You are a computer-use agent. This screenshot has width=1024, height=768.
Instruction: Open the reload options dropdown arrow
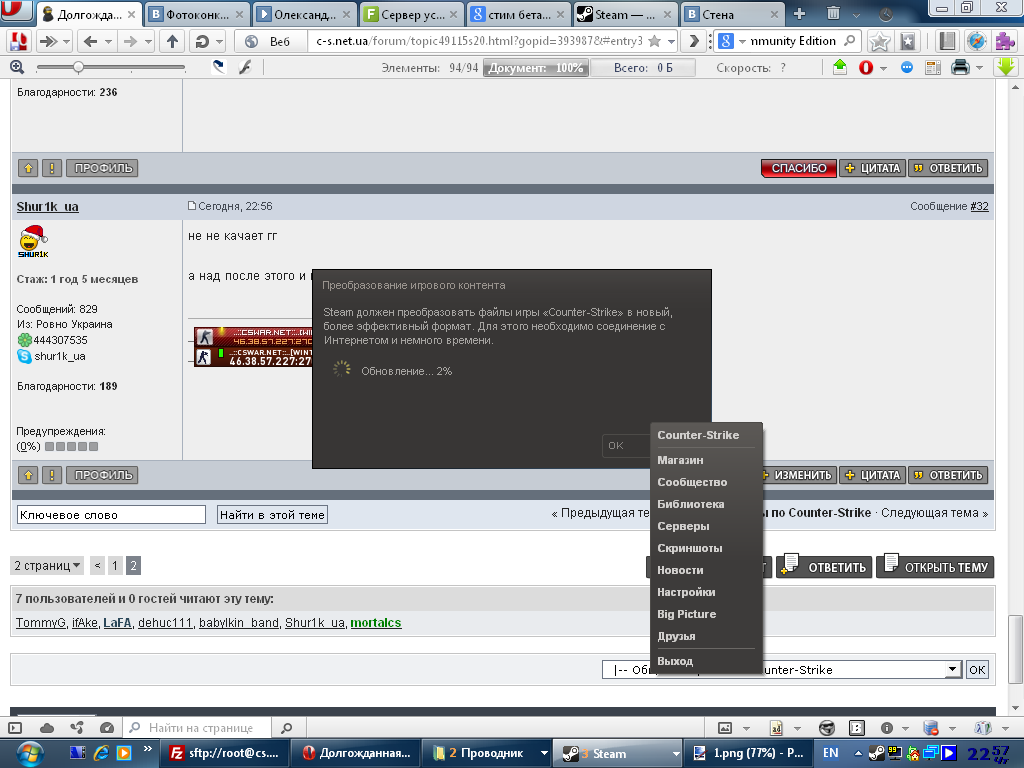[219, 42]
